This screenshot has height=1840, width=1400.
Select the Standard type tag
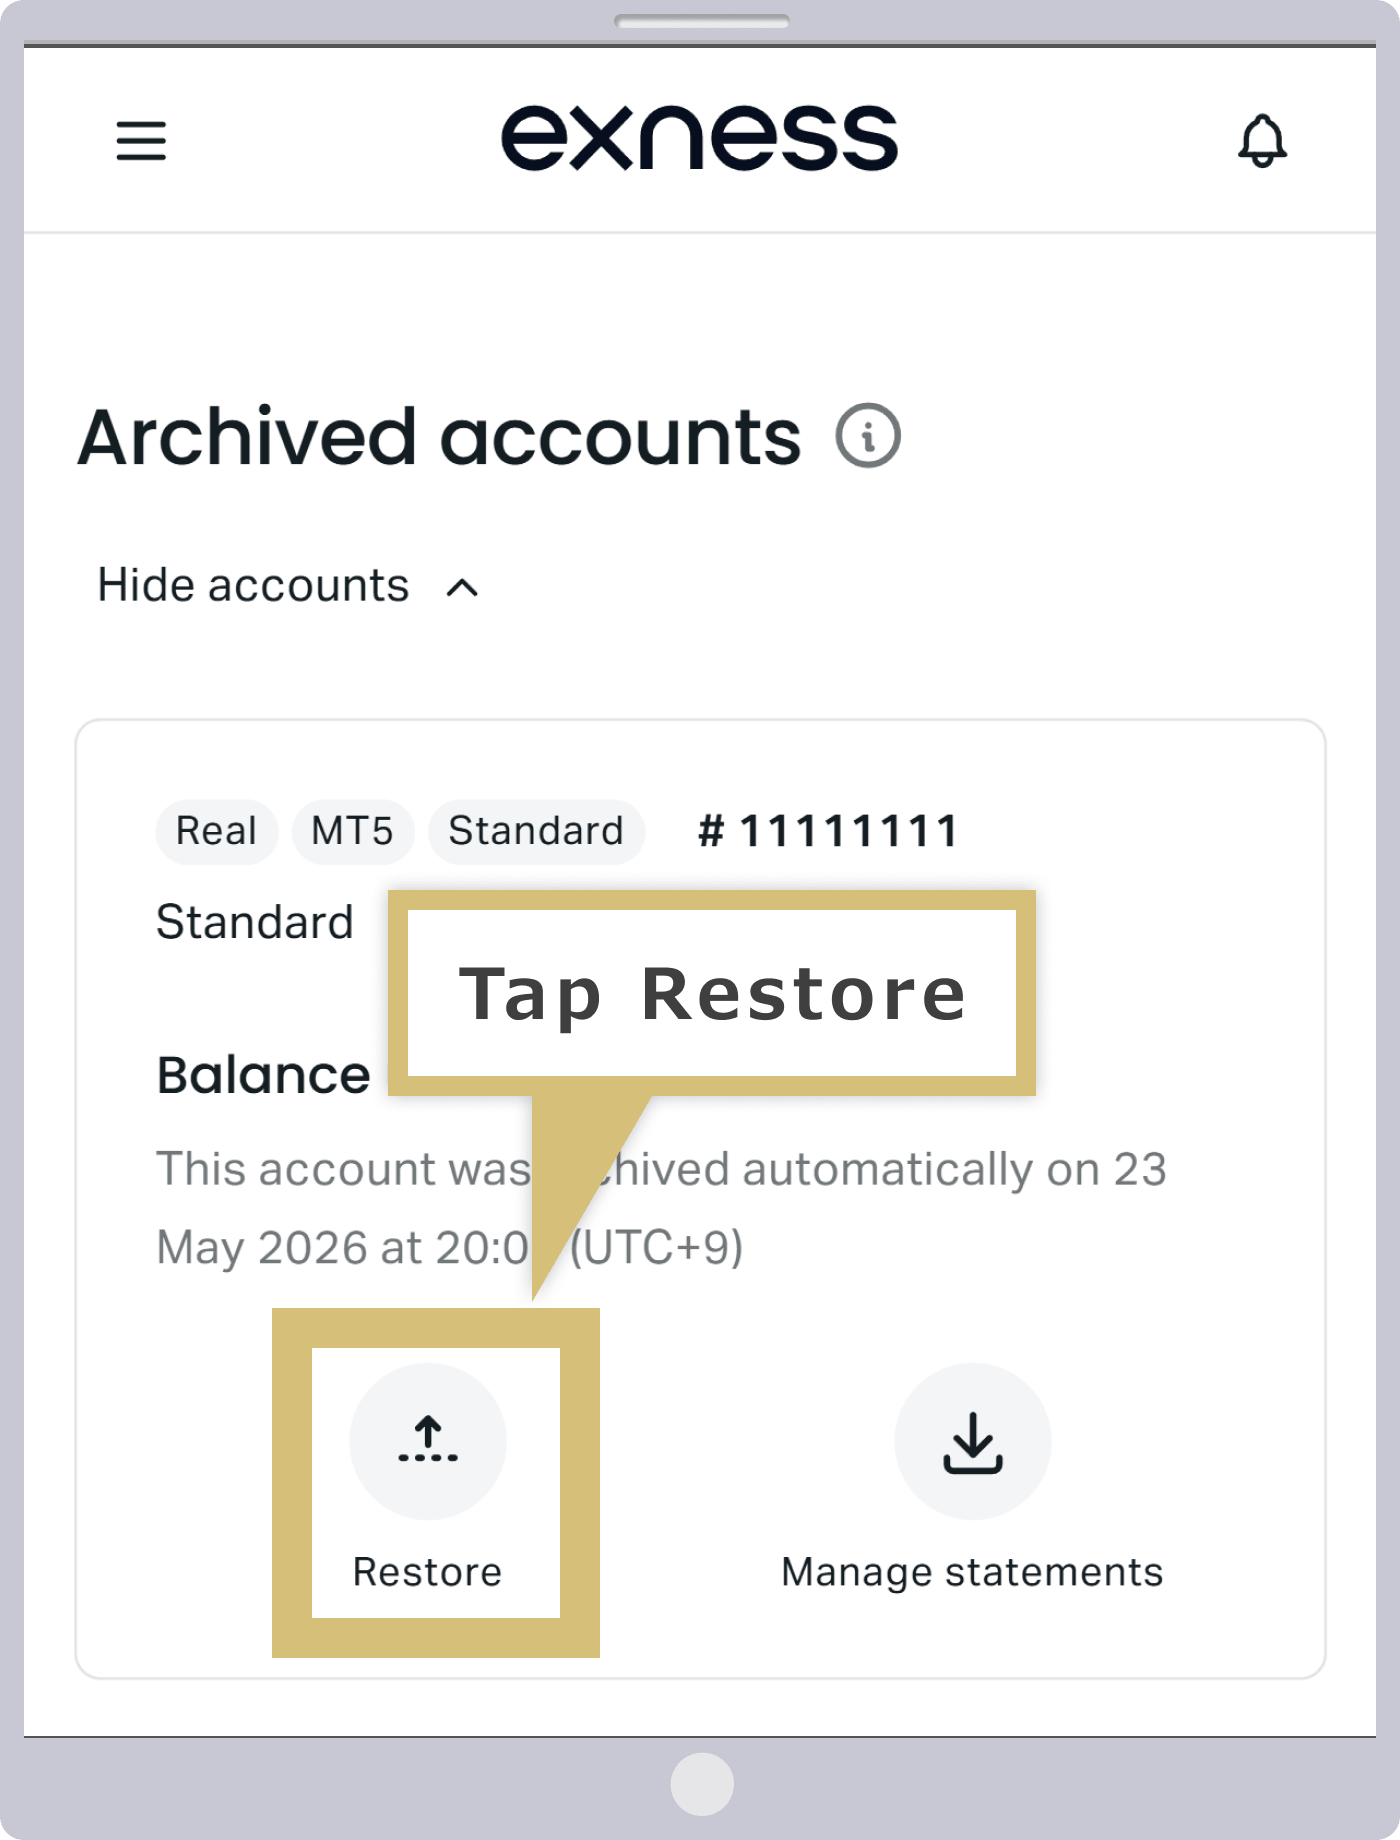point(536,831)
